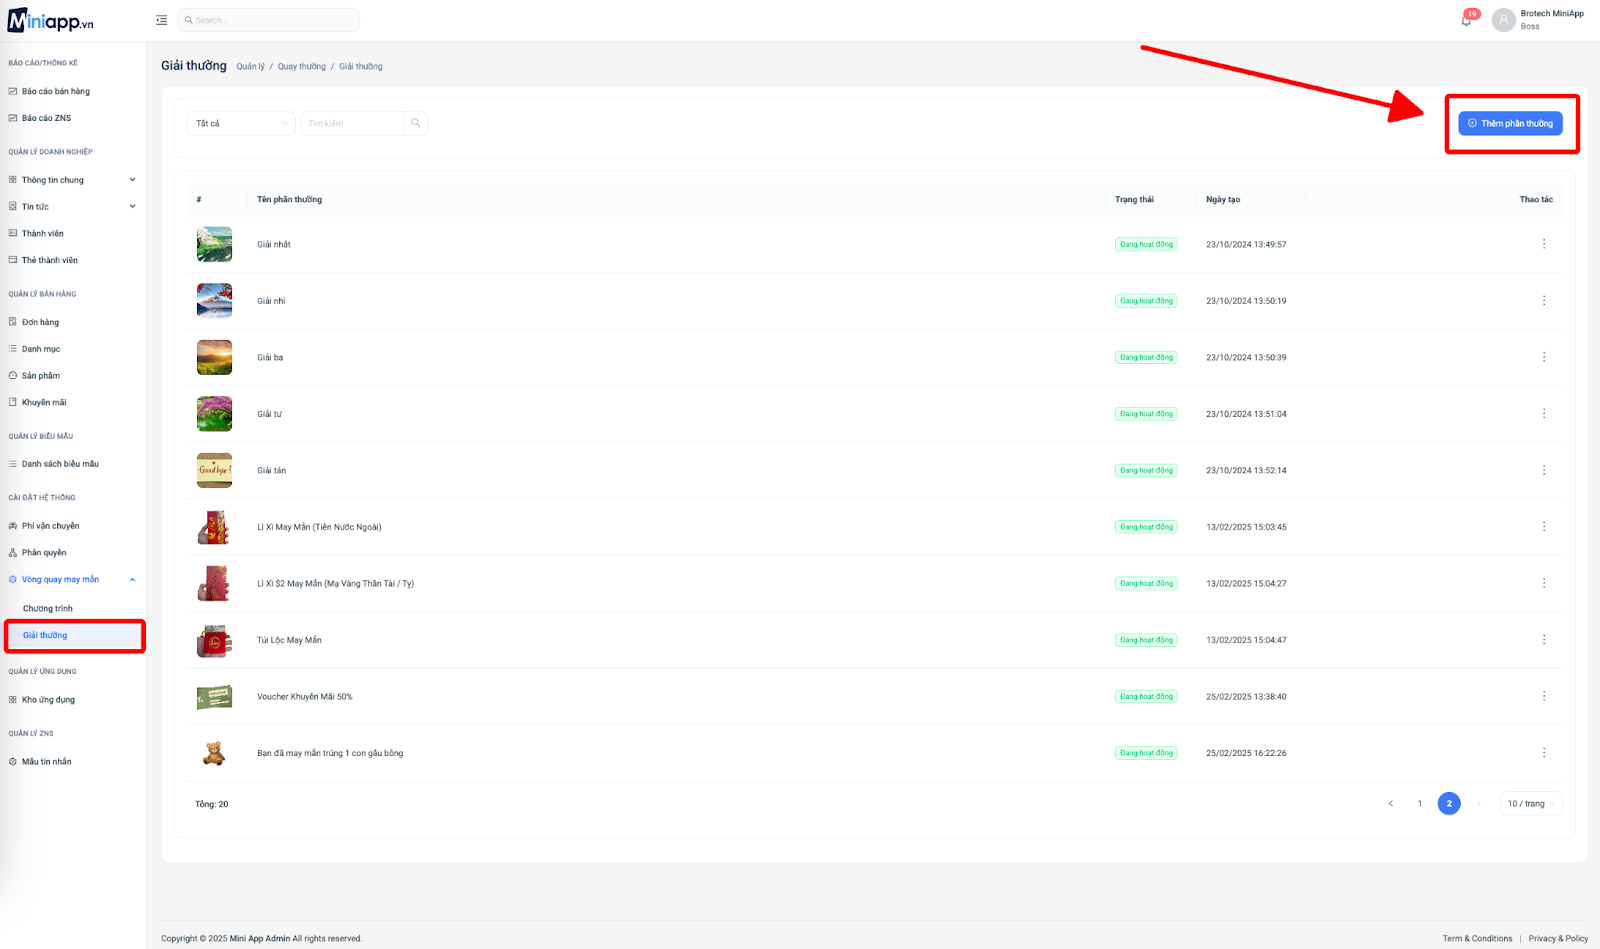Click the search magnifier button beside Tìm kiếm

click(x=416, y=123)
